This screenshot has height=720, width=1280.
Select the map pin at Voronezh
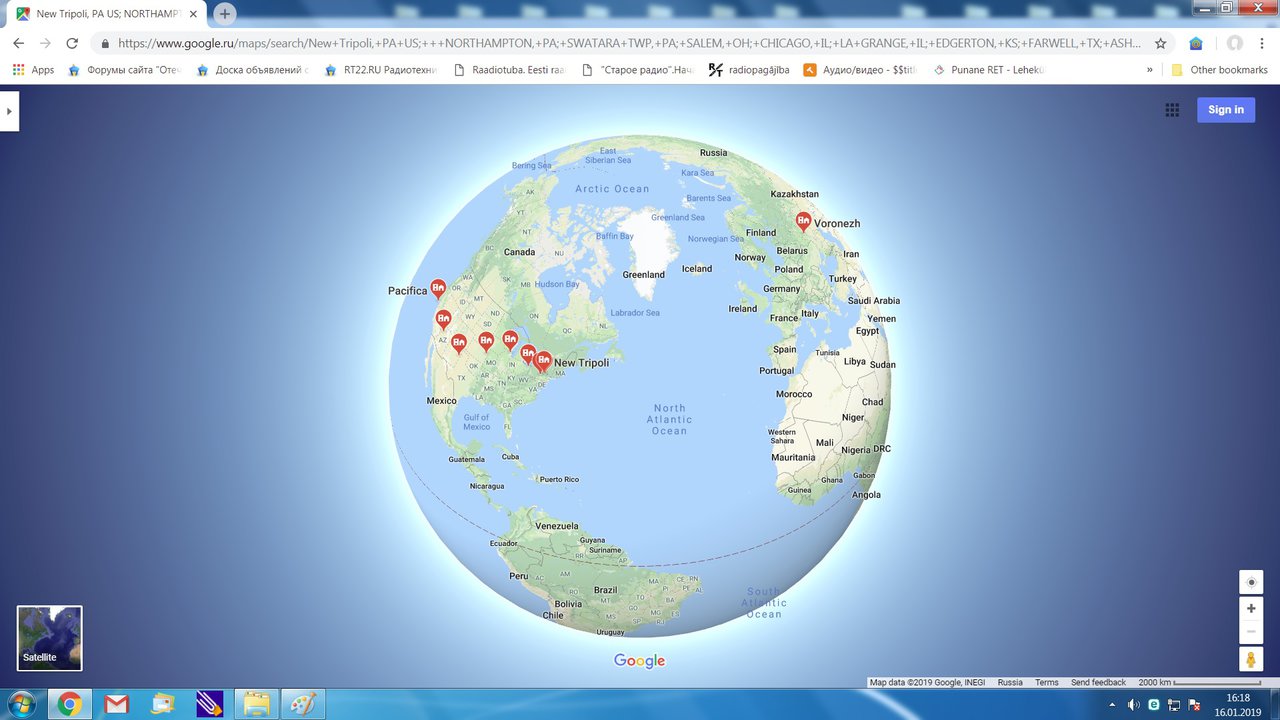click(x=803, y=221)
